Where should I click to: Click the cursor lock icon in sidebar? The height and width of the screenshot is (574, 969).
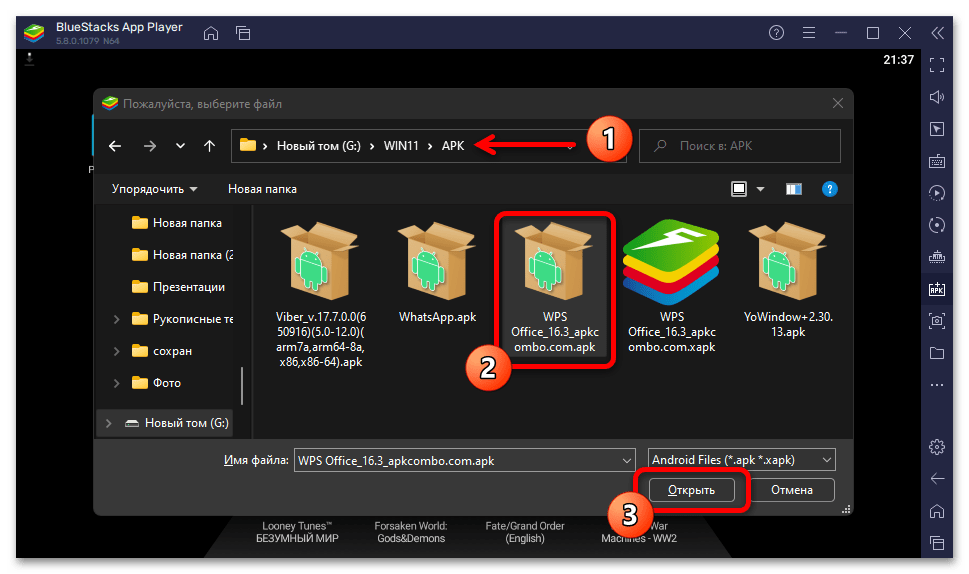[937, 129]
